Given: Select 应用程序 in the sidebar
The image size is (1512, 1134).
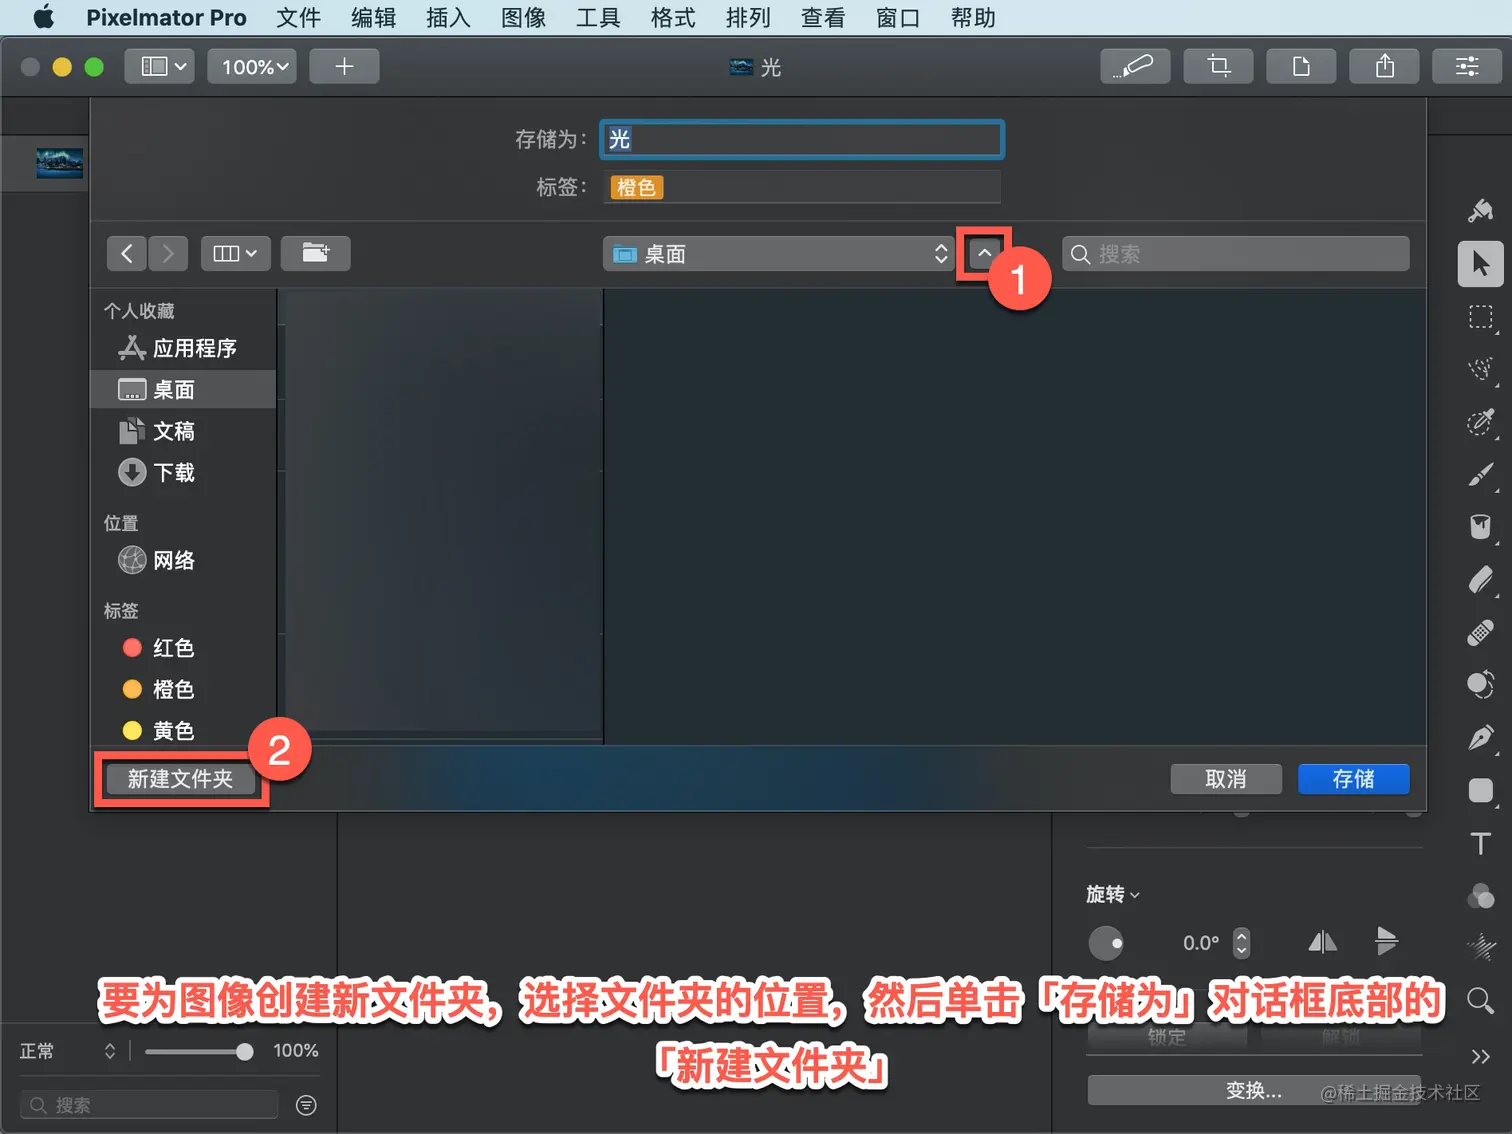Looking at the screenshot, I should [x=183, y=348].
